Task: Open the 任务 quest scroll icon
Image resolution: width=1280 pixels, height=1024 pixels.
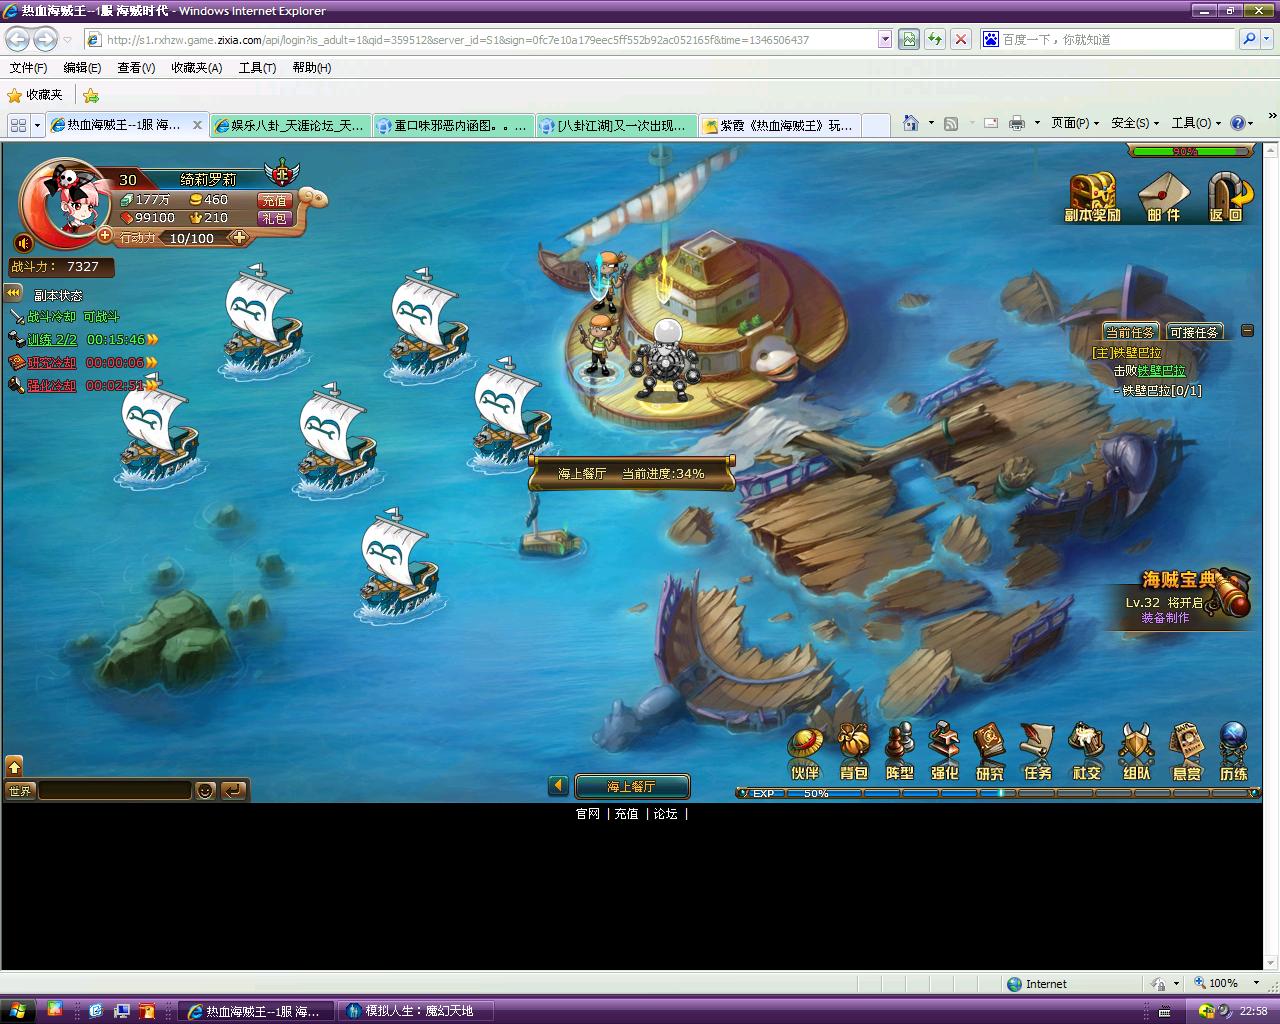Action: [1037, 752]
